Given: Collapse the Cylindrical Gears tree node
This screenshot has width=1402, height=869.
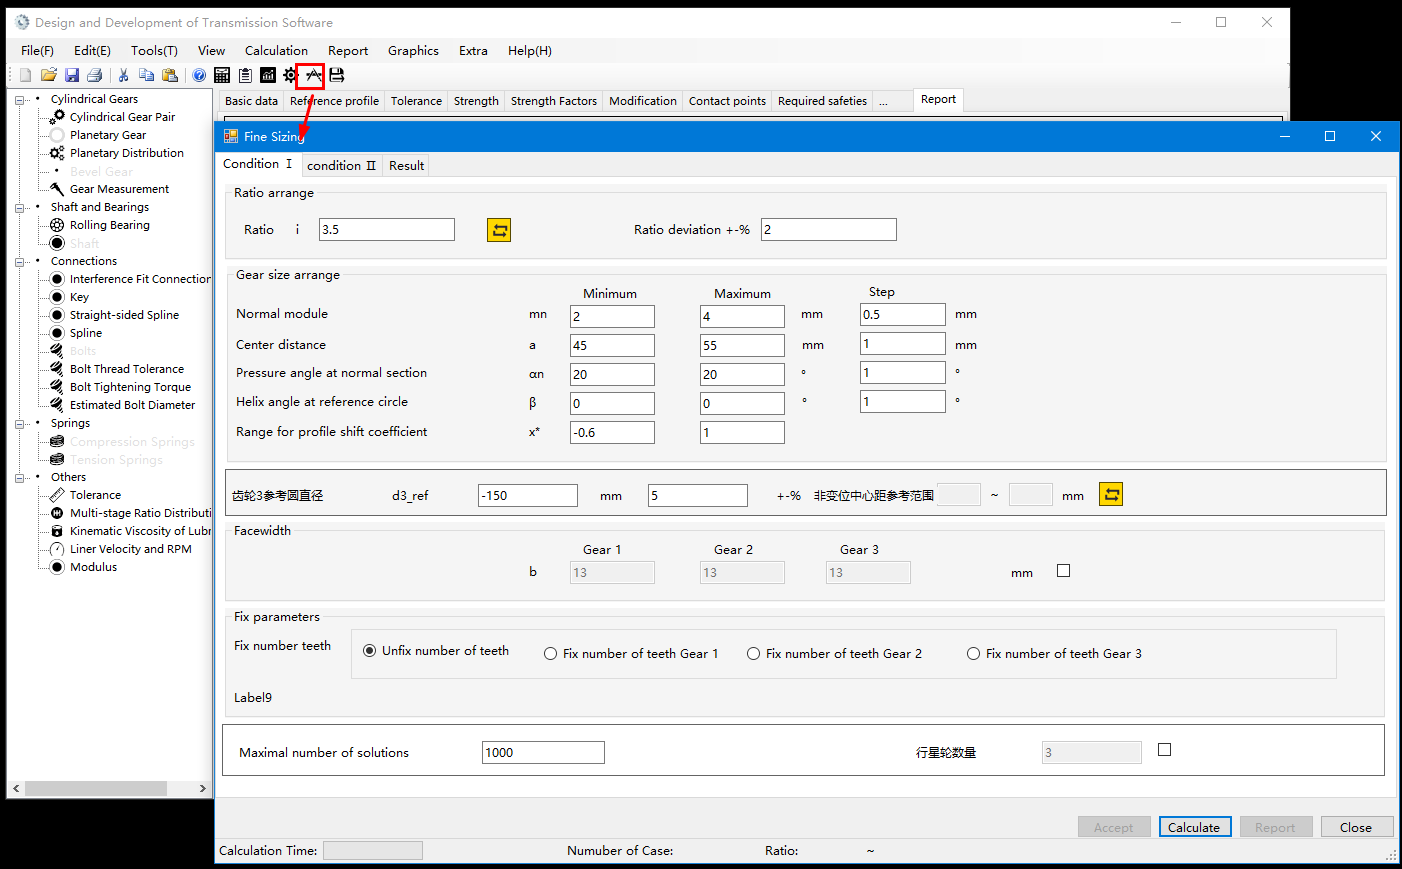Looking at the screenshot, I should click(20, 100).
